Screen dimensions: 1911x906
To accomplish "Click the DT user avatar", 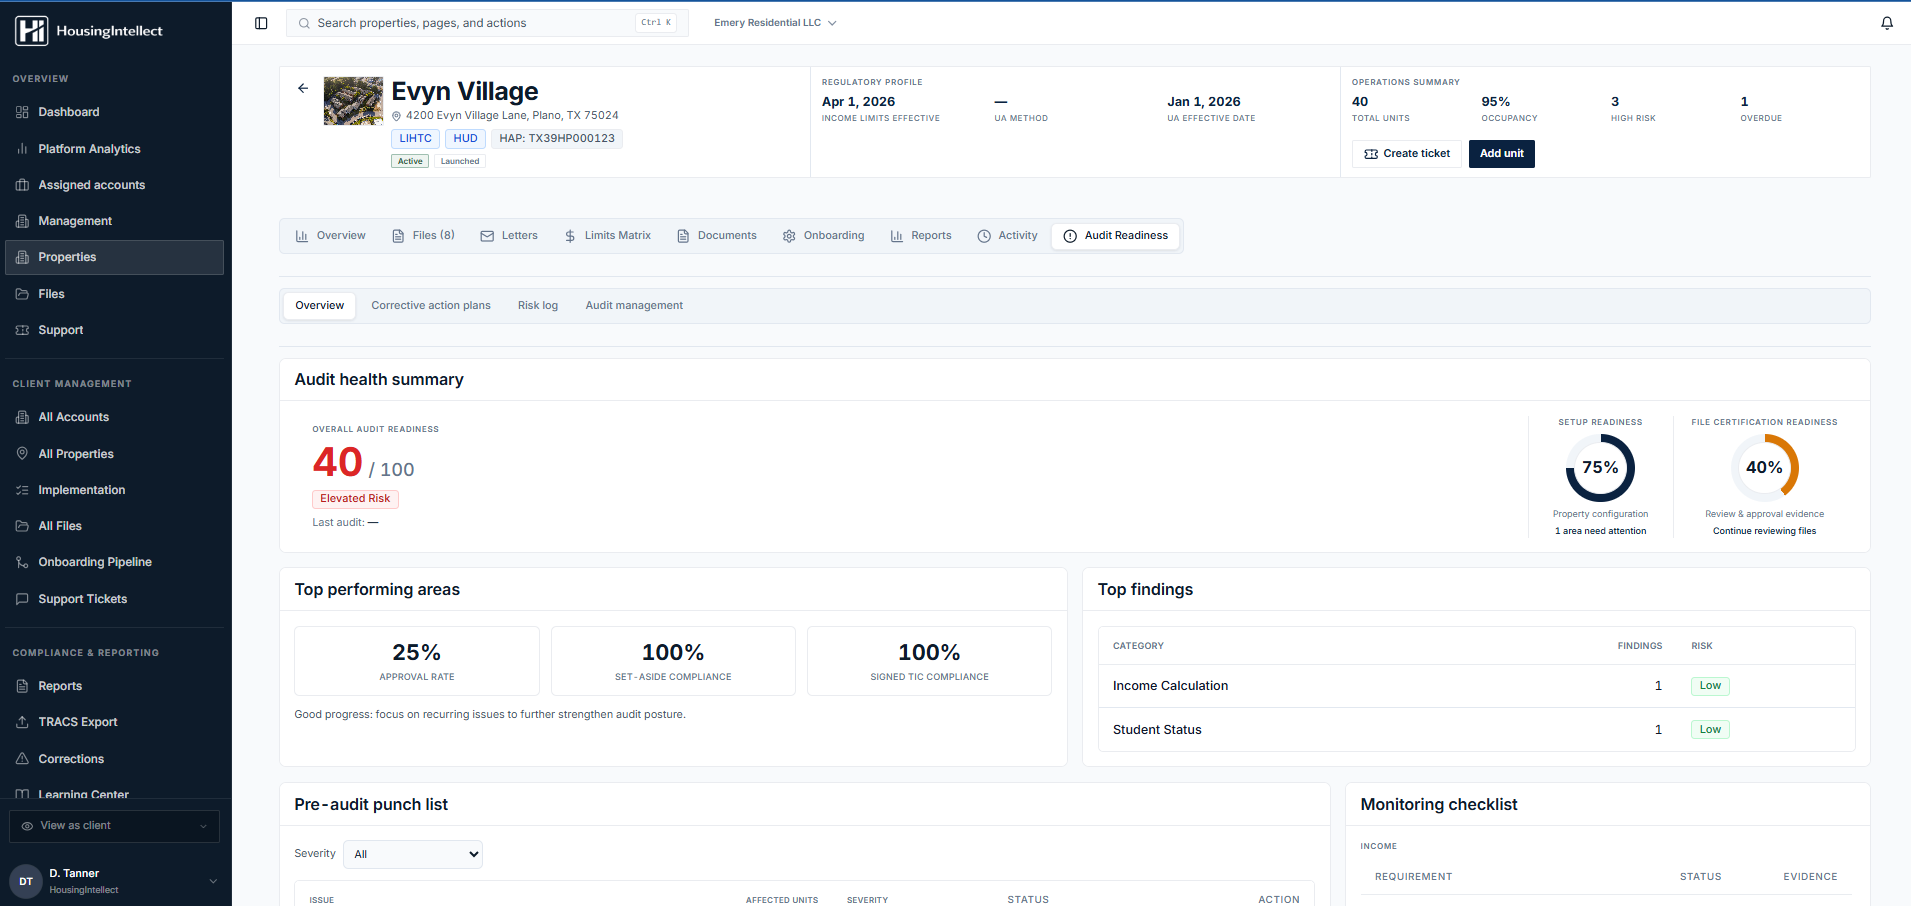I will coord(26,881).
